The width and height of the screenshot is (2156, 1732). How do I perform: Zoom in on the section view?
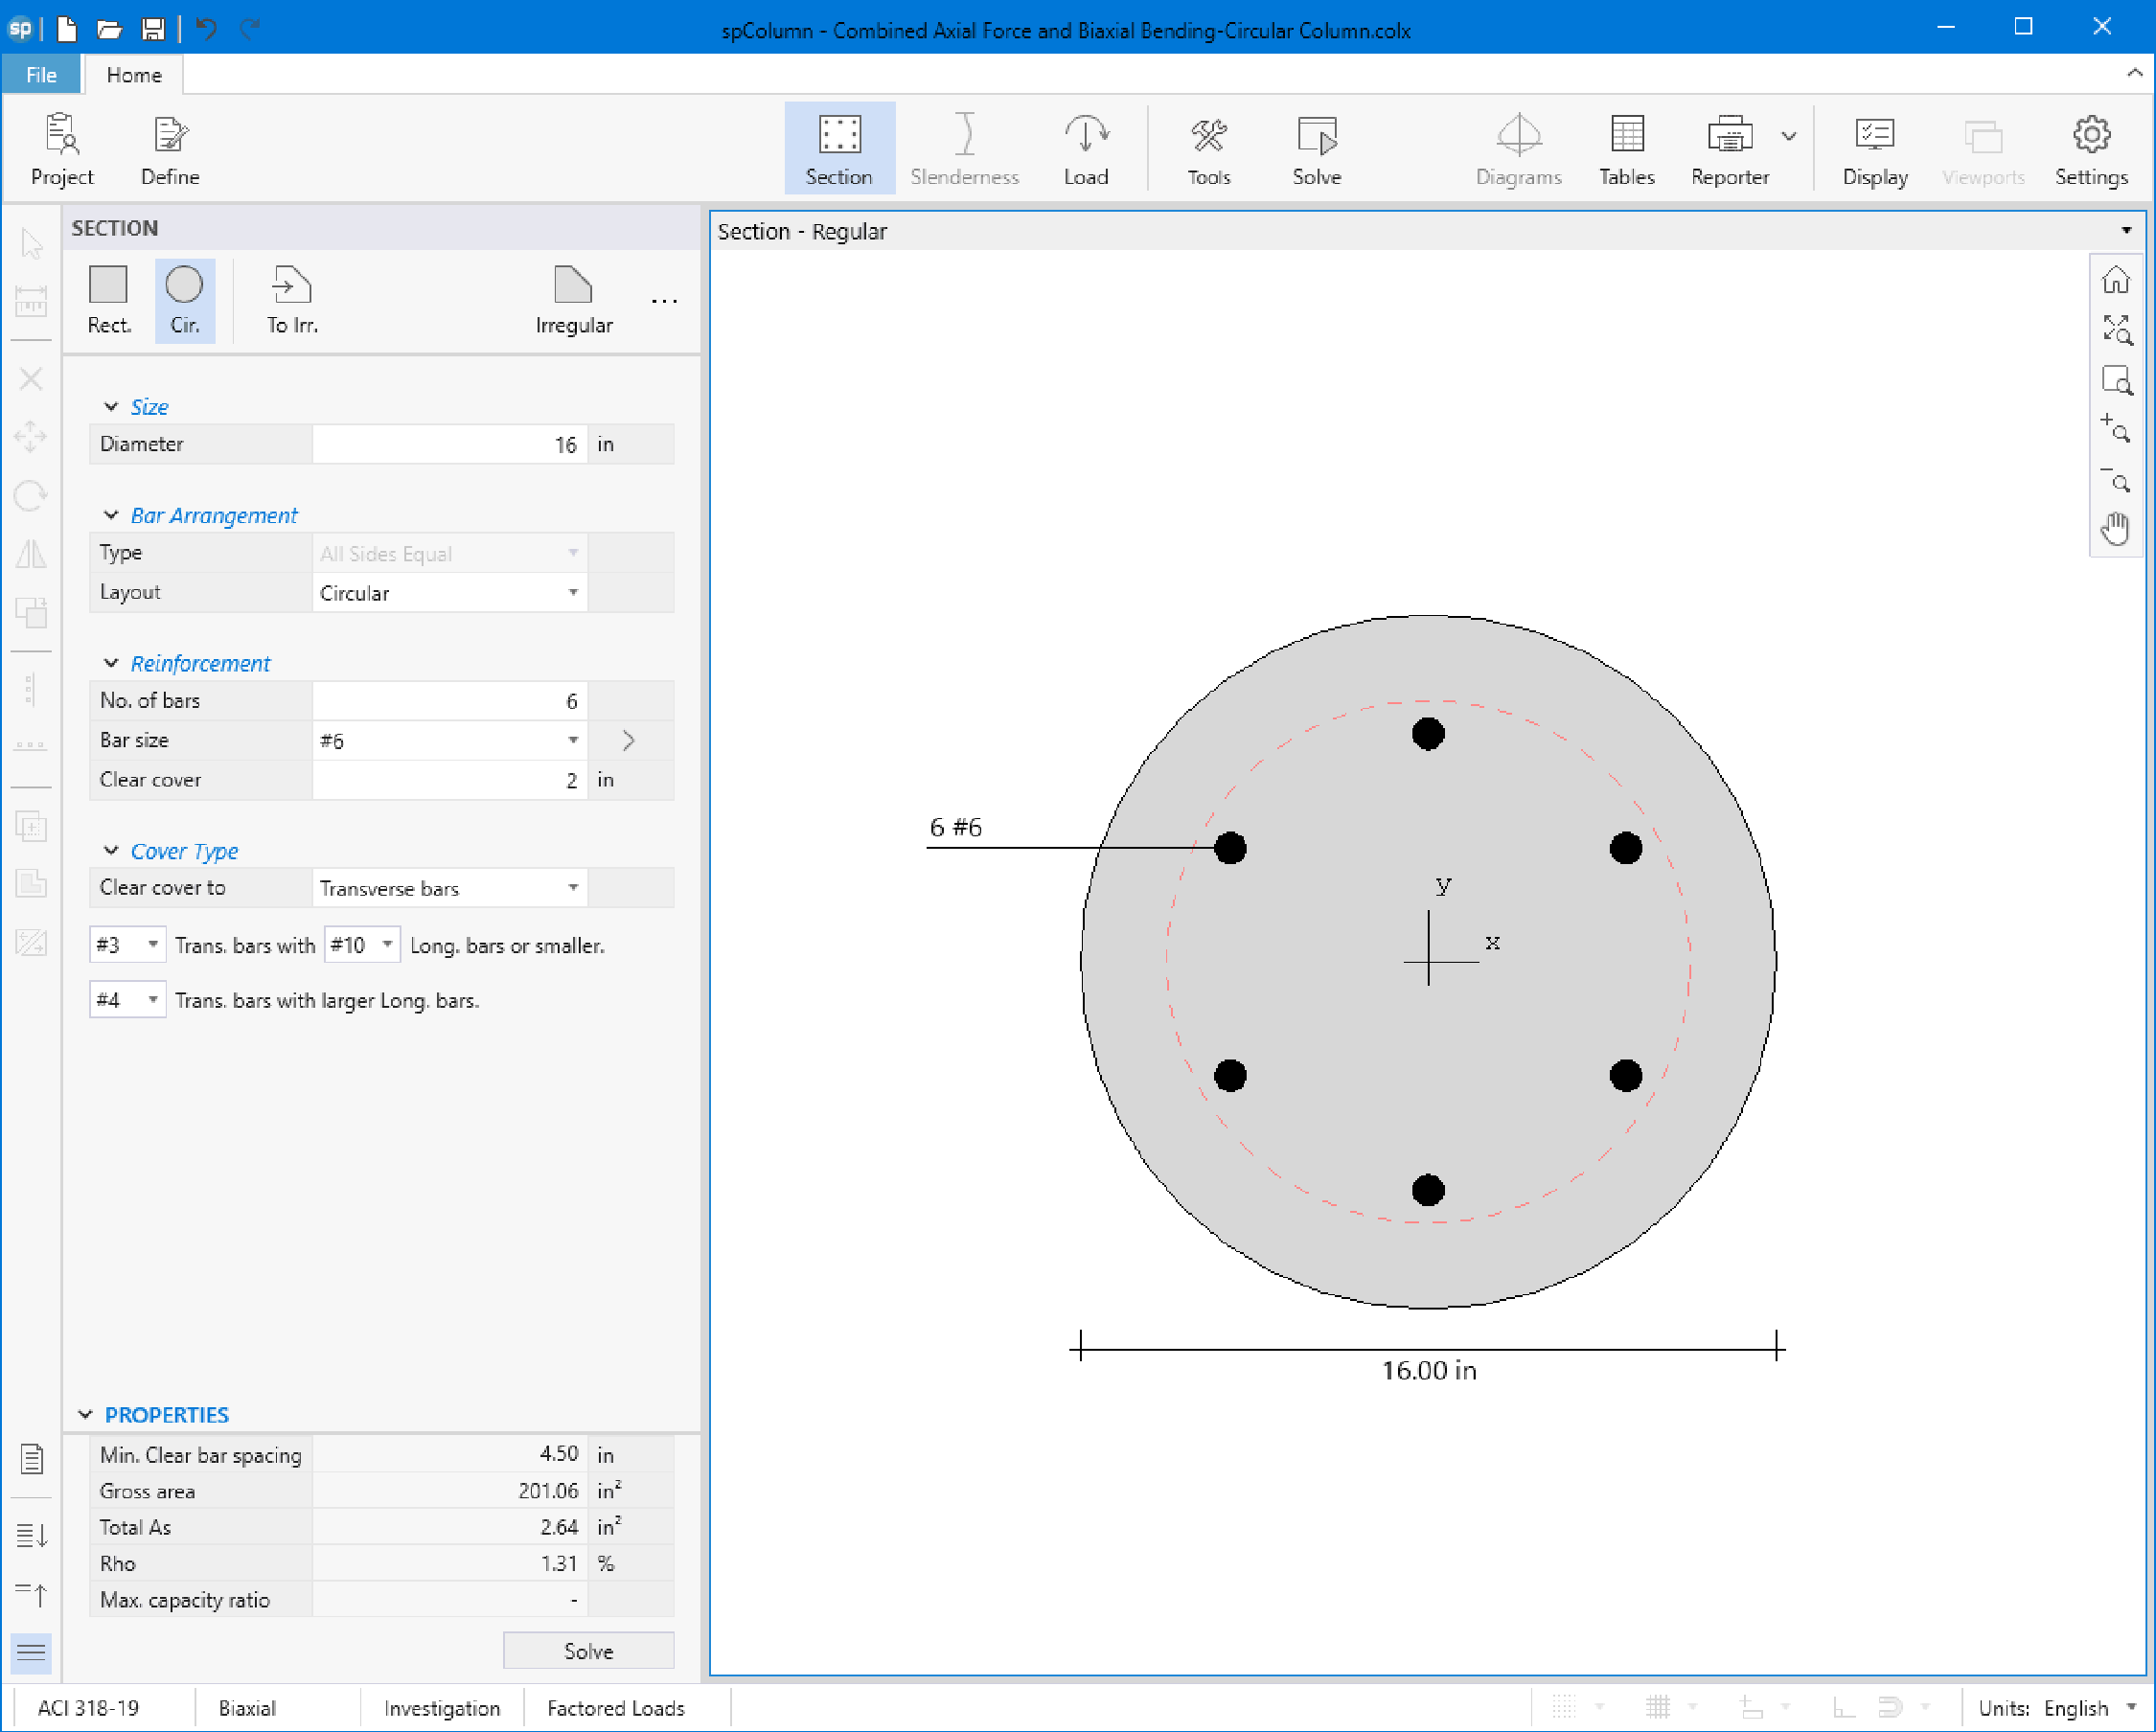[x=2116, y=430]
